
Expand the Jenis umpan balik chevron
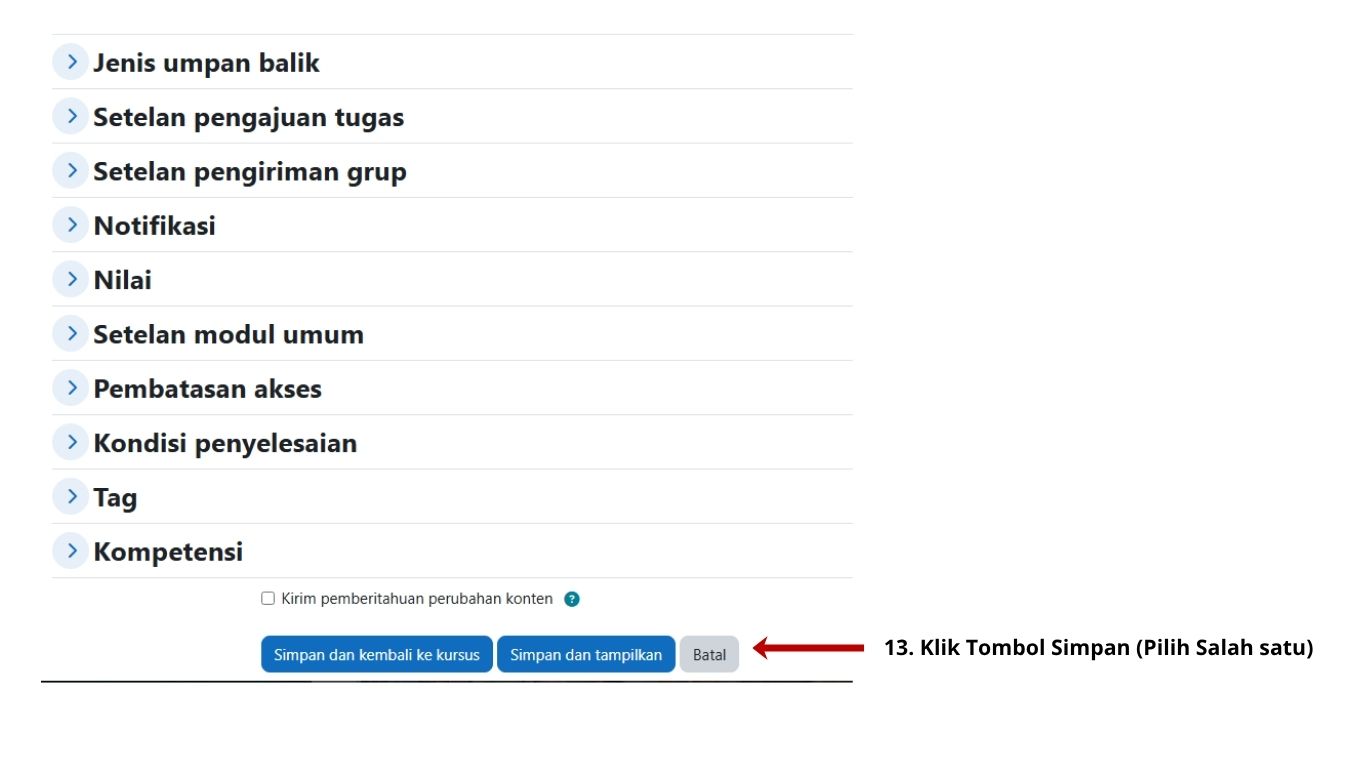pyautogui.click(x=70, y=62)
